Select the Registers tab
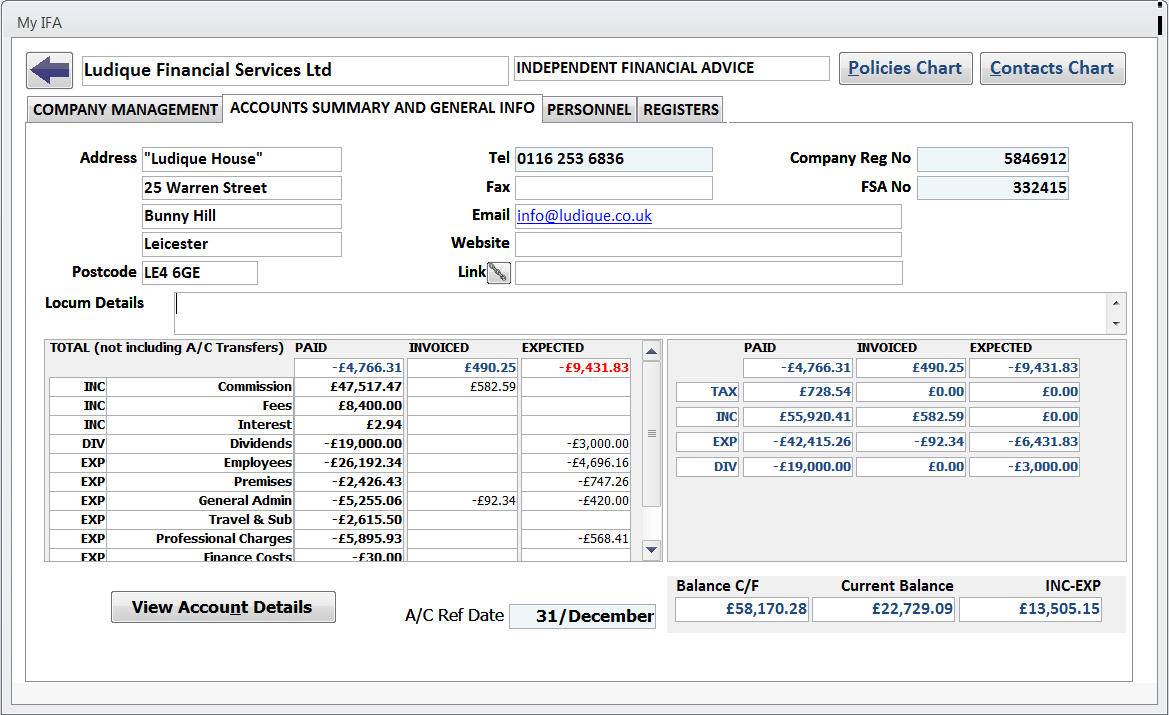This screenshot has width=1169, height=715. pos(680,110)
